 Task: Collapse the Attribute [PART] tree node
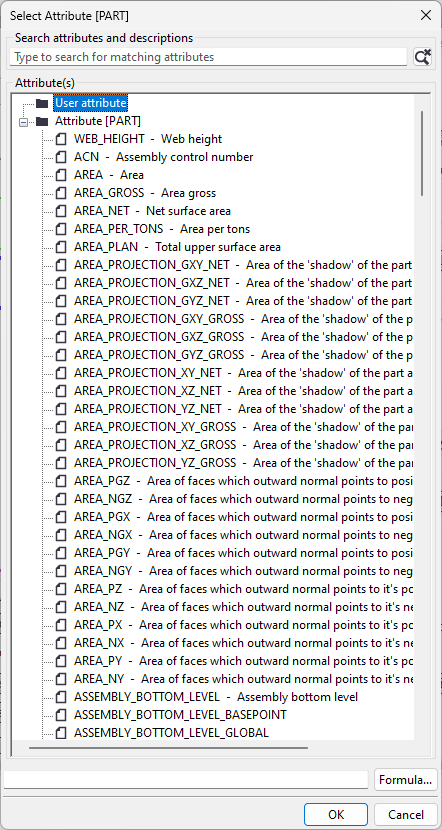[x=23, y=122]
